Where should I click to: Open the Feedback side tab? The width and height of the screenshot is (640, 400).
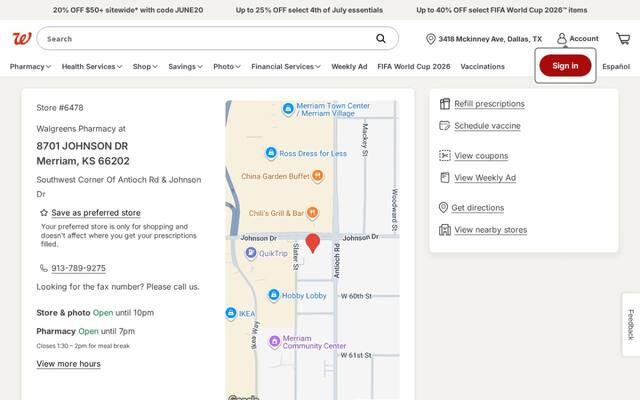(x=631, y=324)
